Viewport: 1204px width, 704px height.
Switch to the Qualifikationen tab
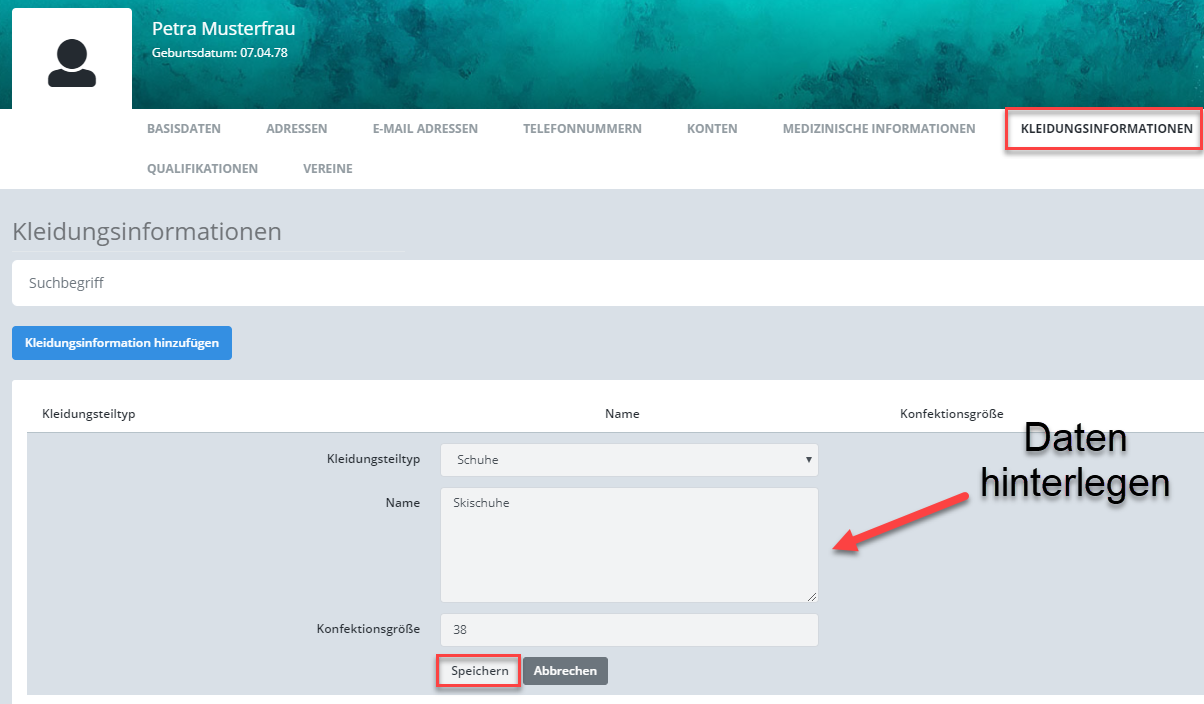pyautogui.click(x=202, y=169)
